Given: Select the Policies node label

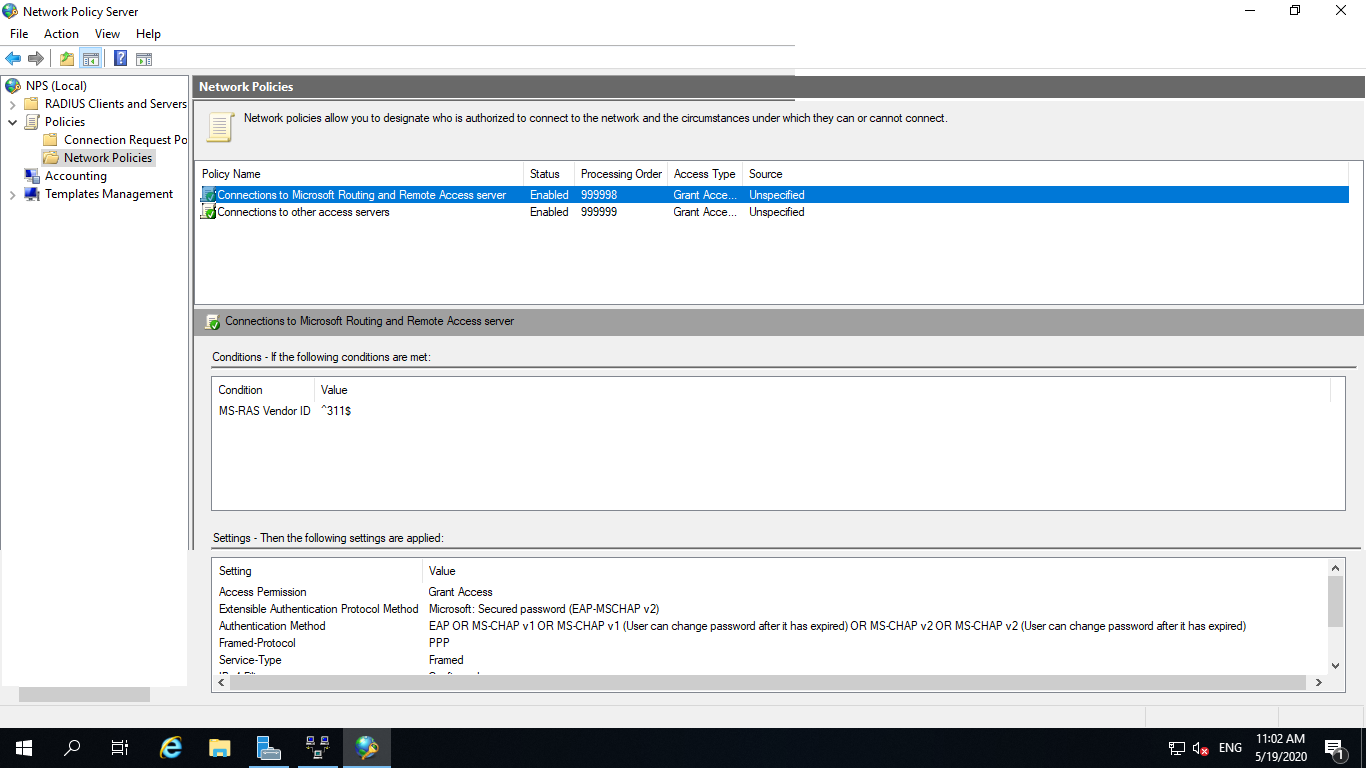Looking at the screenshot, I should pyautogui.click(x=65, y=122).
